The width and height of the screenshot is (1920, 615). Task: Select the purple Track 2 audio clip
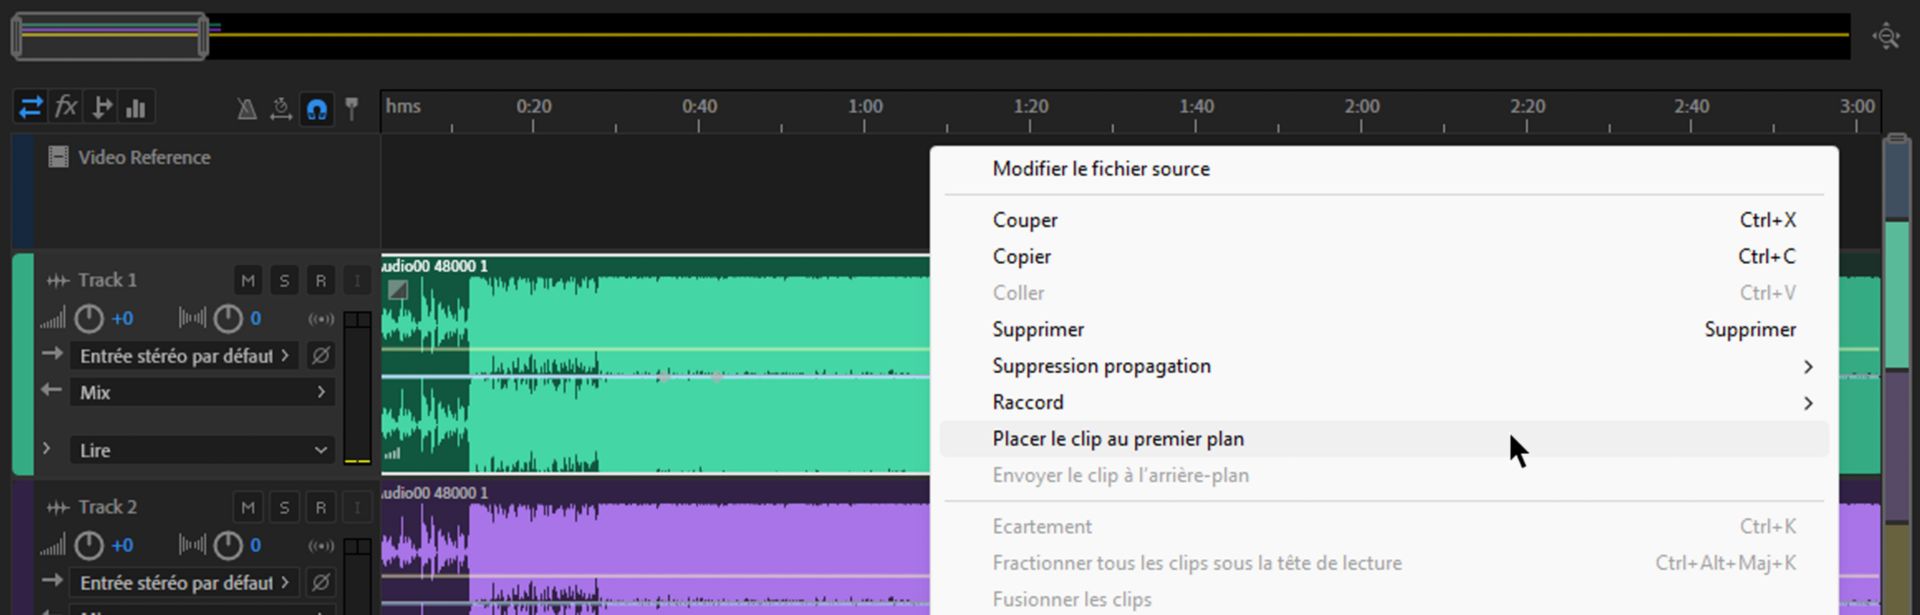coord(655,550)
